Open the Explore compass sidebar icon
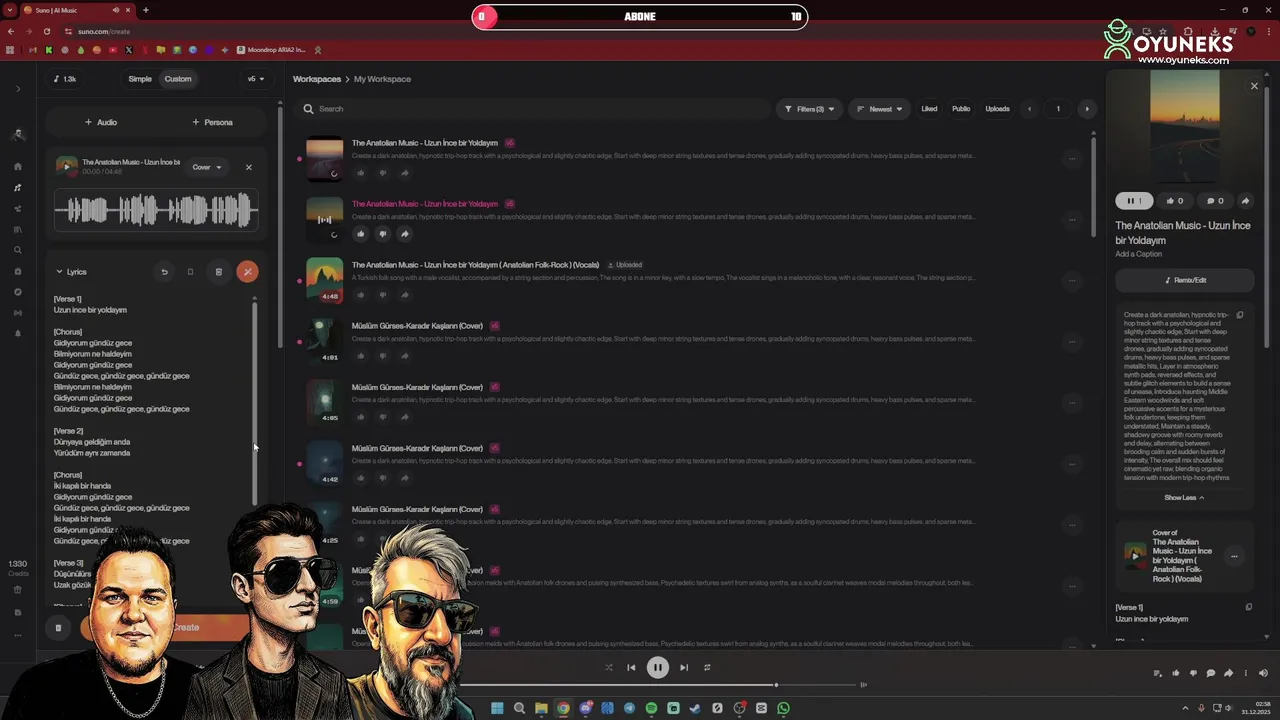This screenshot has height=720, width=1280. coord(18,292)
